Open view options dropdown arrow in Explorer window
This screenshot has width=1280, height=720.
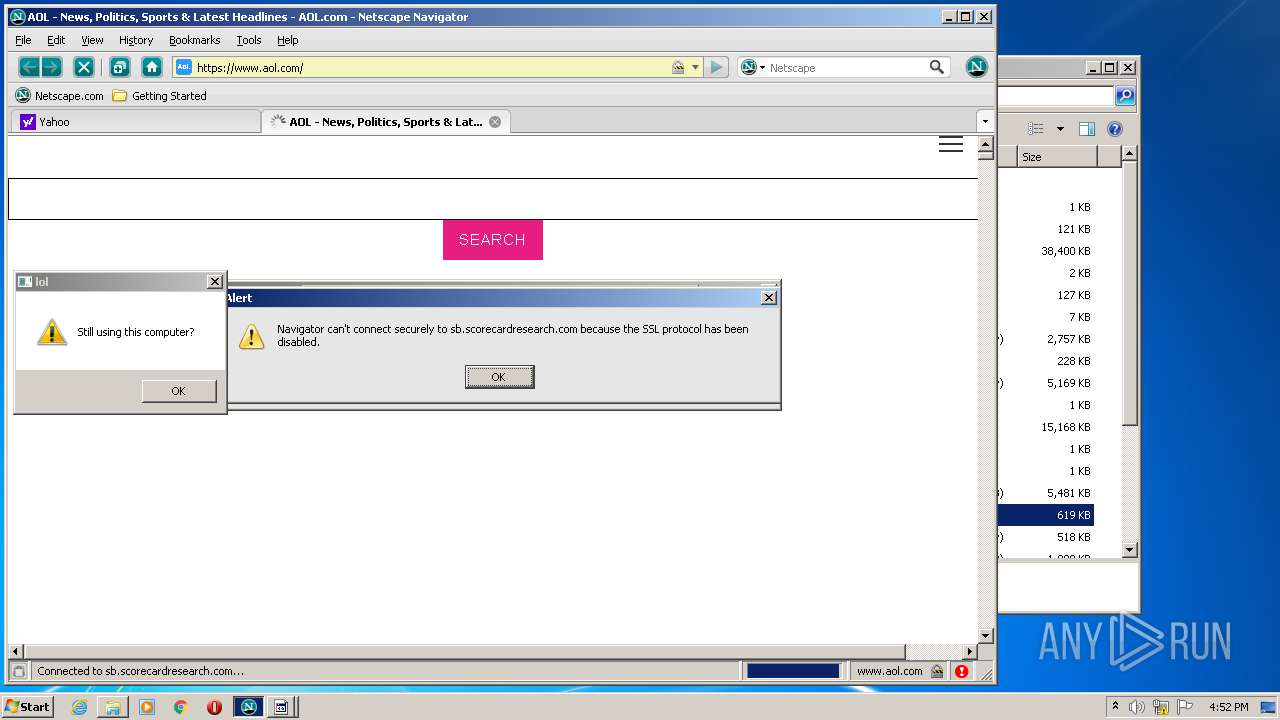pyautogui.click(x=1060, y=129)
